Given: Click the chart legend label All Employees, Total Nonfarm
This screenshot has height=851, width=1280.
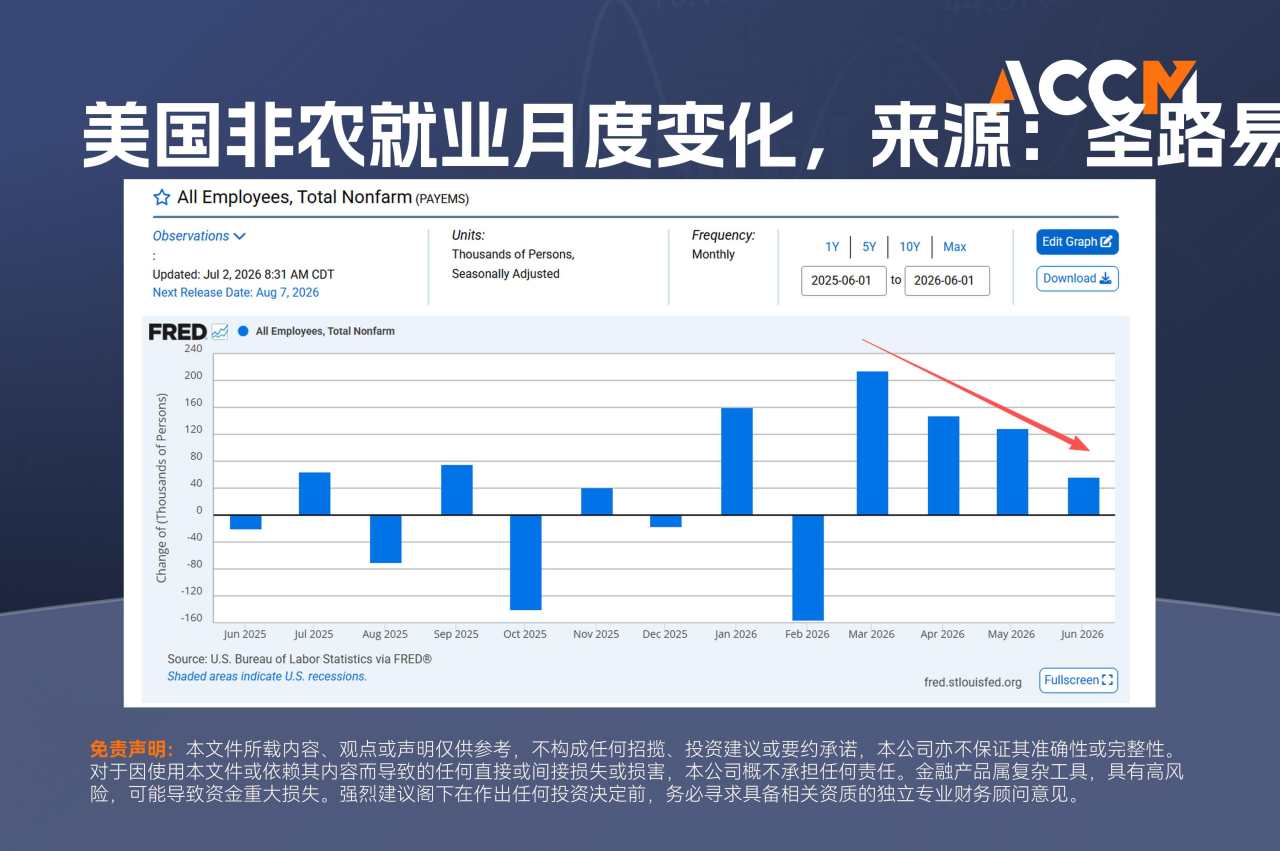Looking at the screenshot, I should [x=325, y=331].
